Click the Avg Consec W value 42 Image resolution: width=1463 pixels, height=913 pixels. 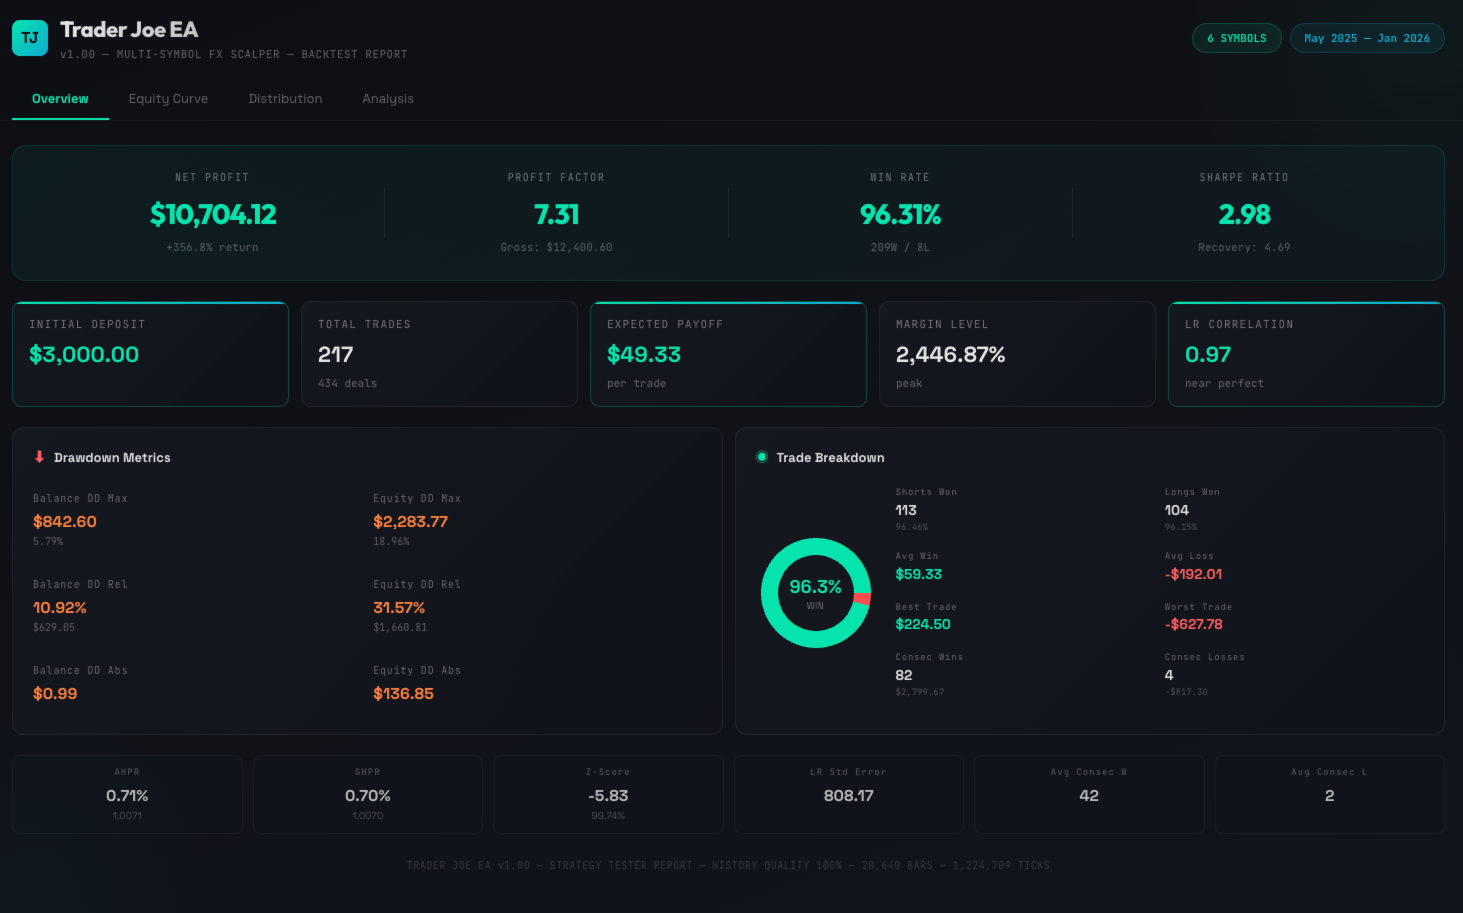(x=1089, y=795)
